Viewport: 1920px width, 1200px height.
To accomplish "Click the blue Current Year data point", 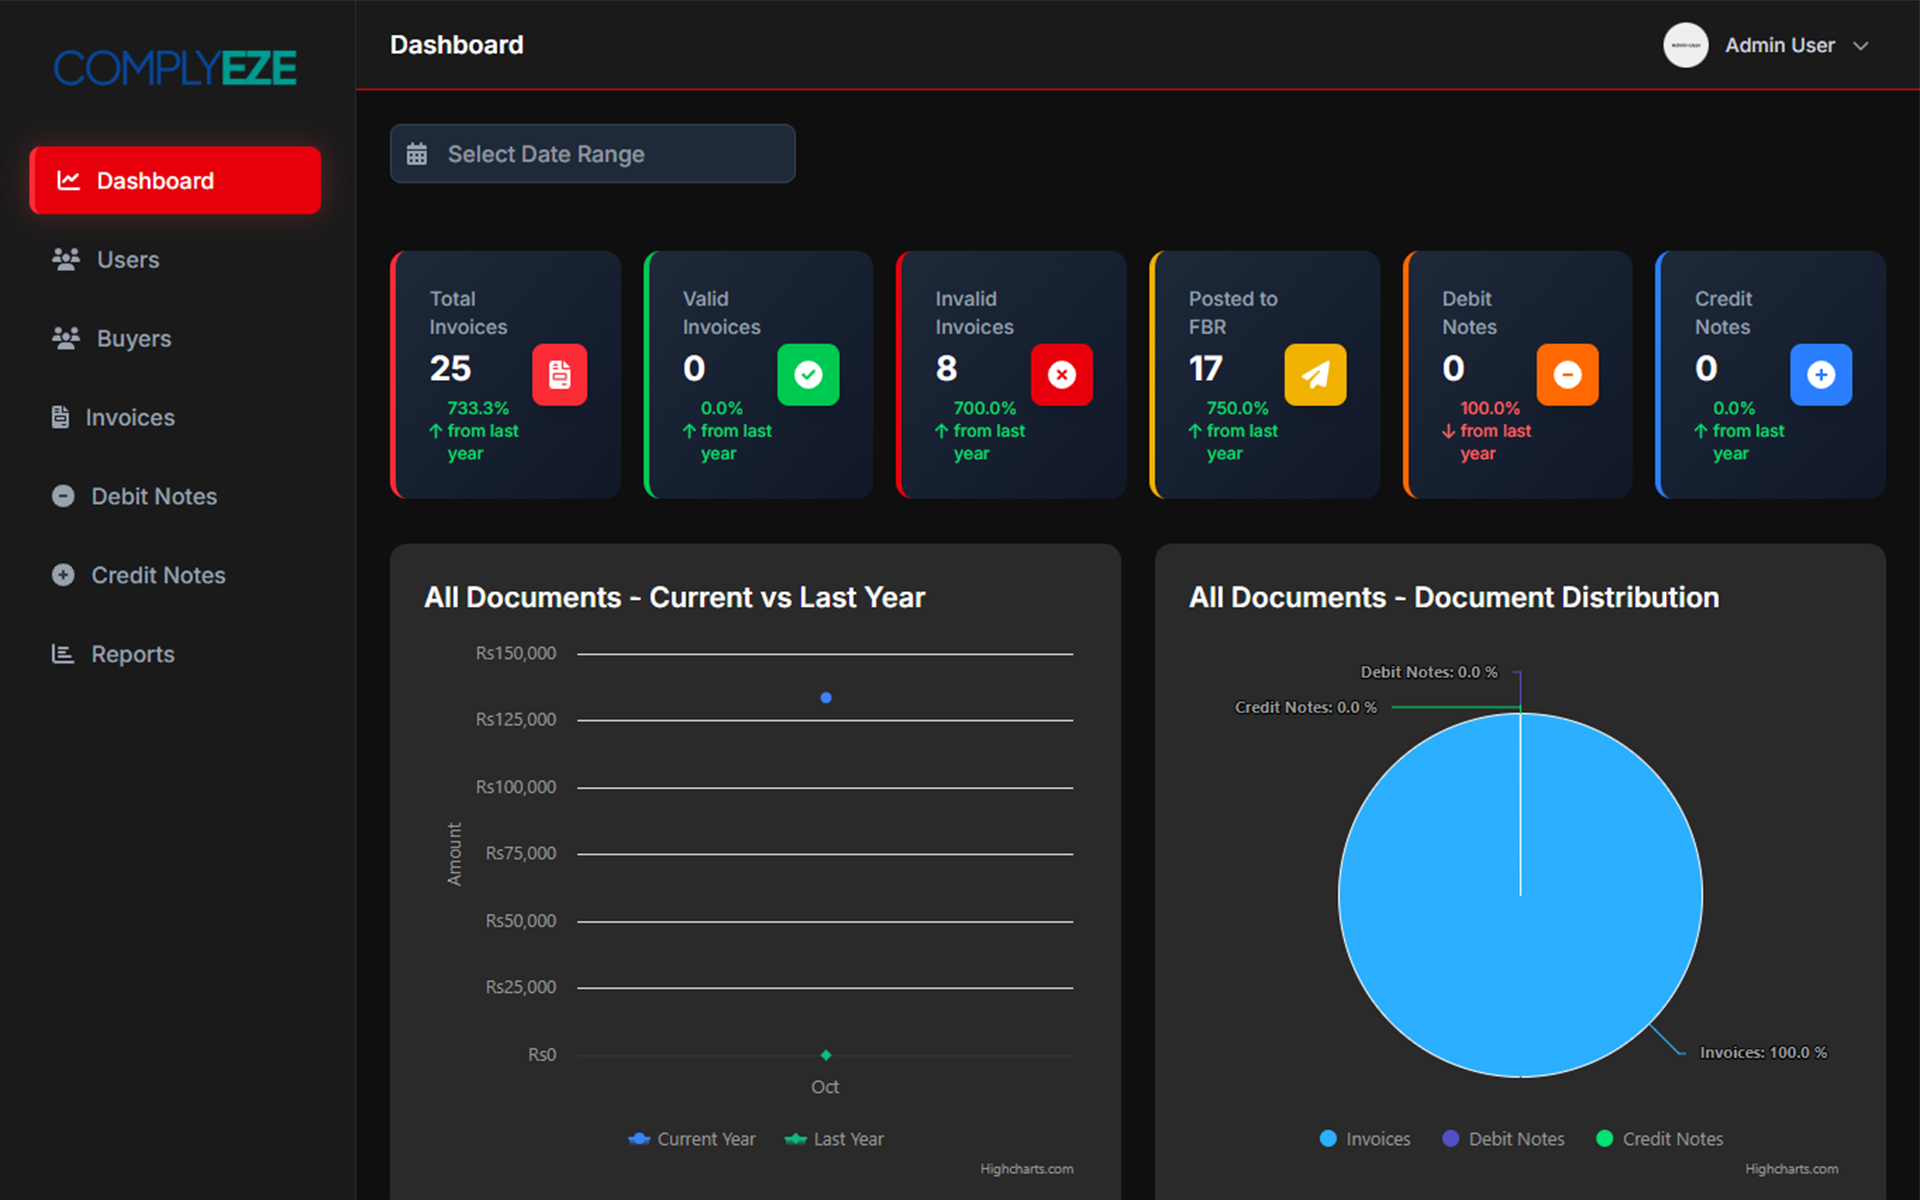I will point(826,698).
